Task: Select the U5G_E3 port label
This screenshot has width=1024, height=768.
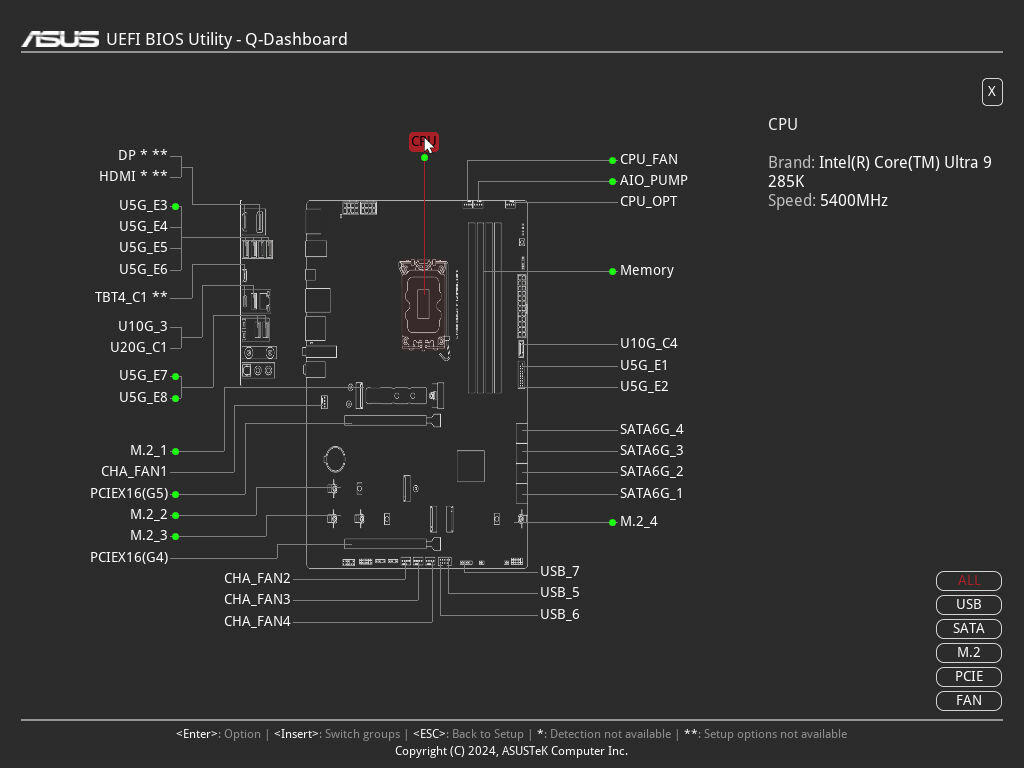Action: [x=143, y=205]
